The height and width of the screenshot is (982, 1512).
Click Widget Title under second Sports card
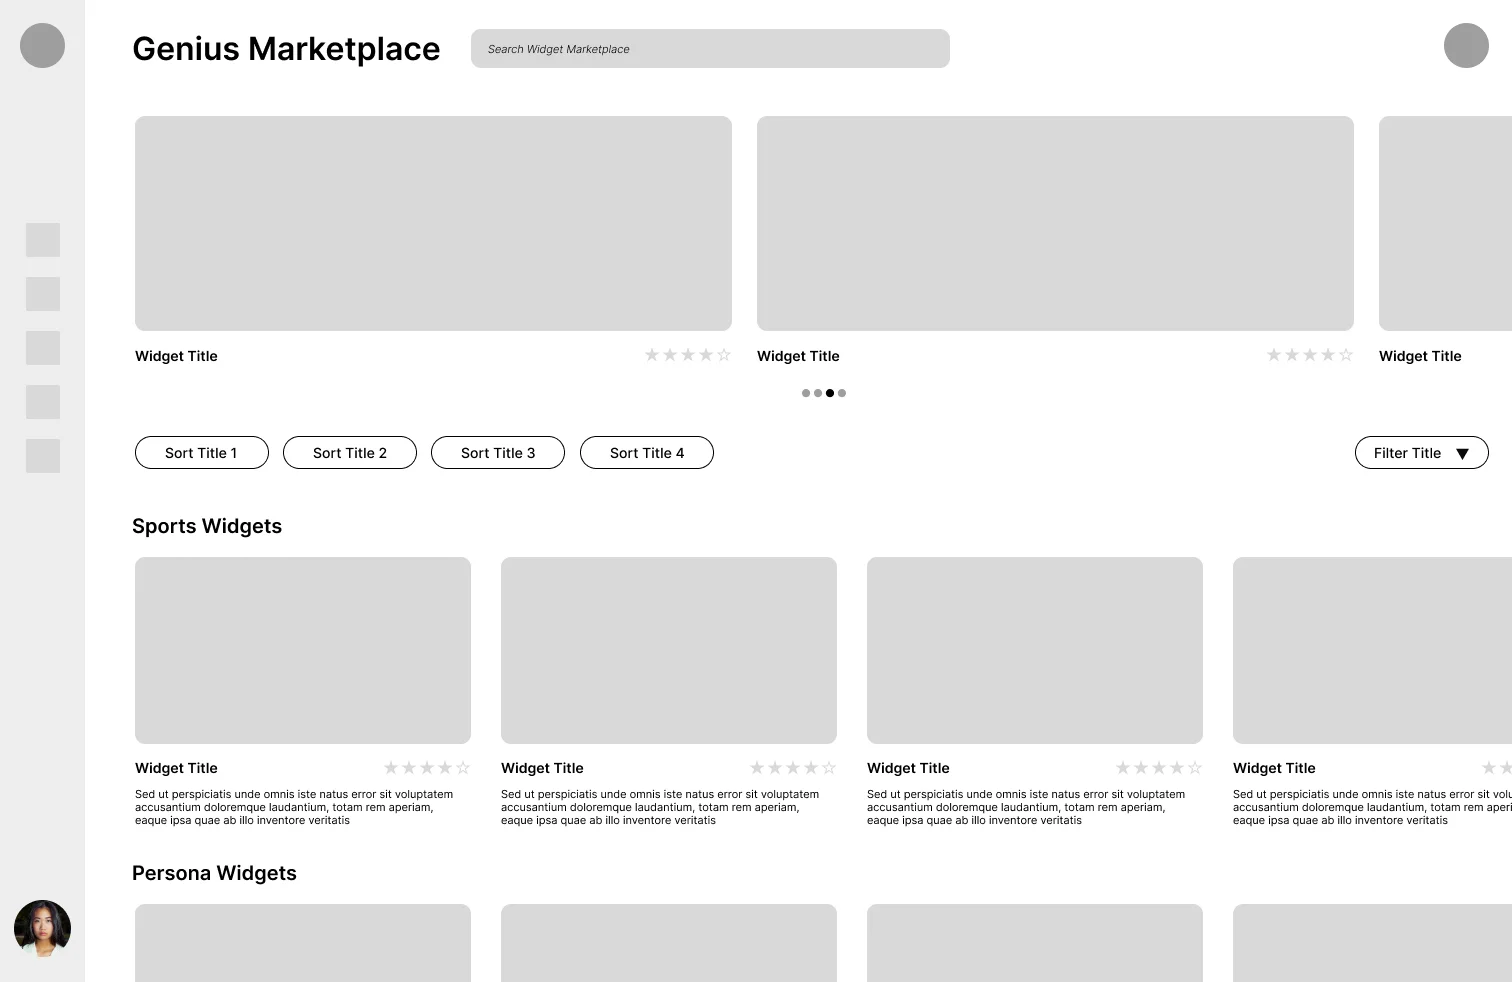542,768
